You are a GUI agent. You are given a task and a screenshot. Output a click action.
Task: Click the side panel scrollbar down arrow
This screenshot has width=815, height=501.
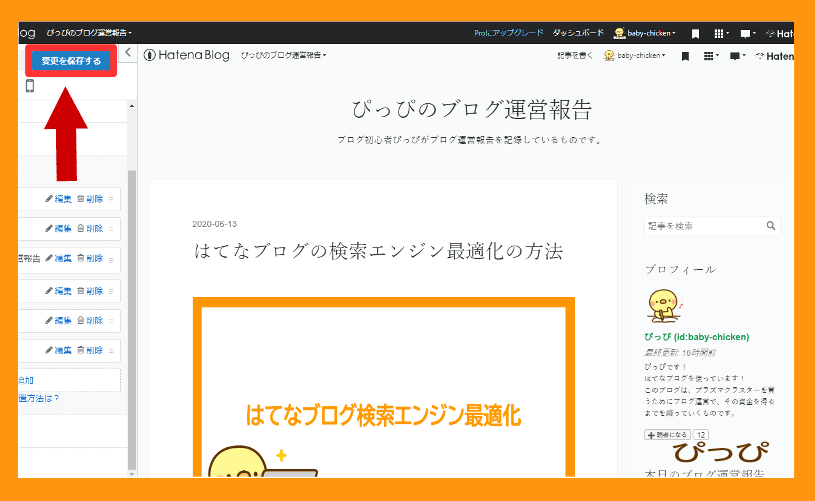click(x=132, y=473)
